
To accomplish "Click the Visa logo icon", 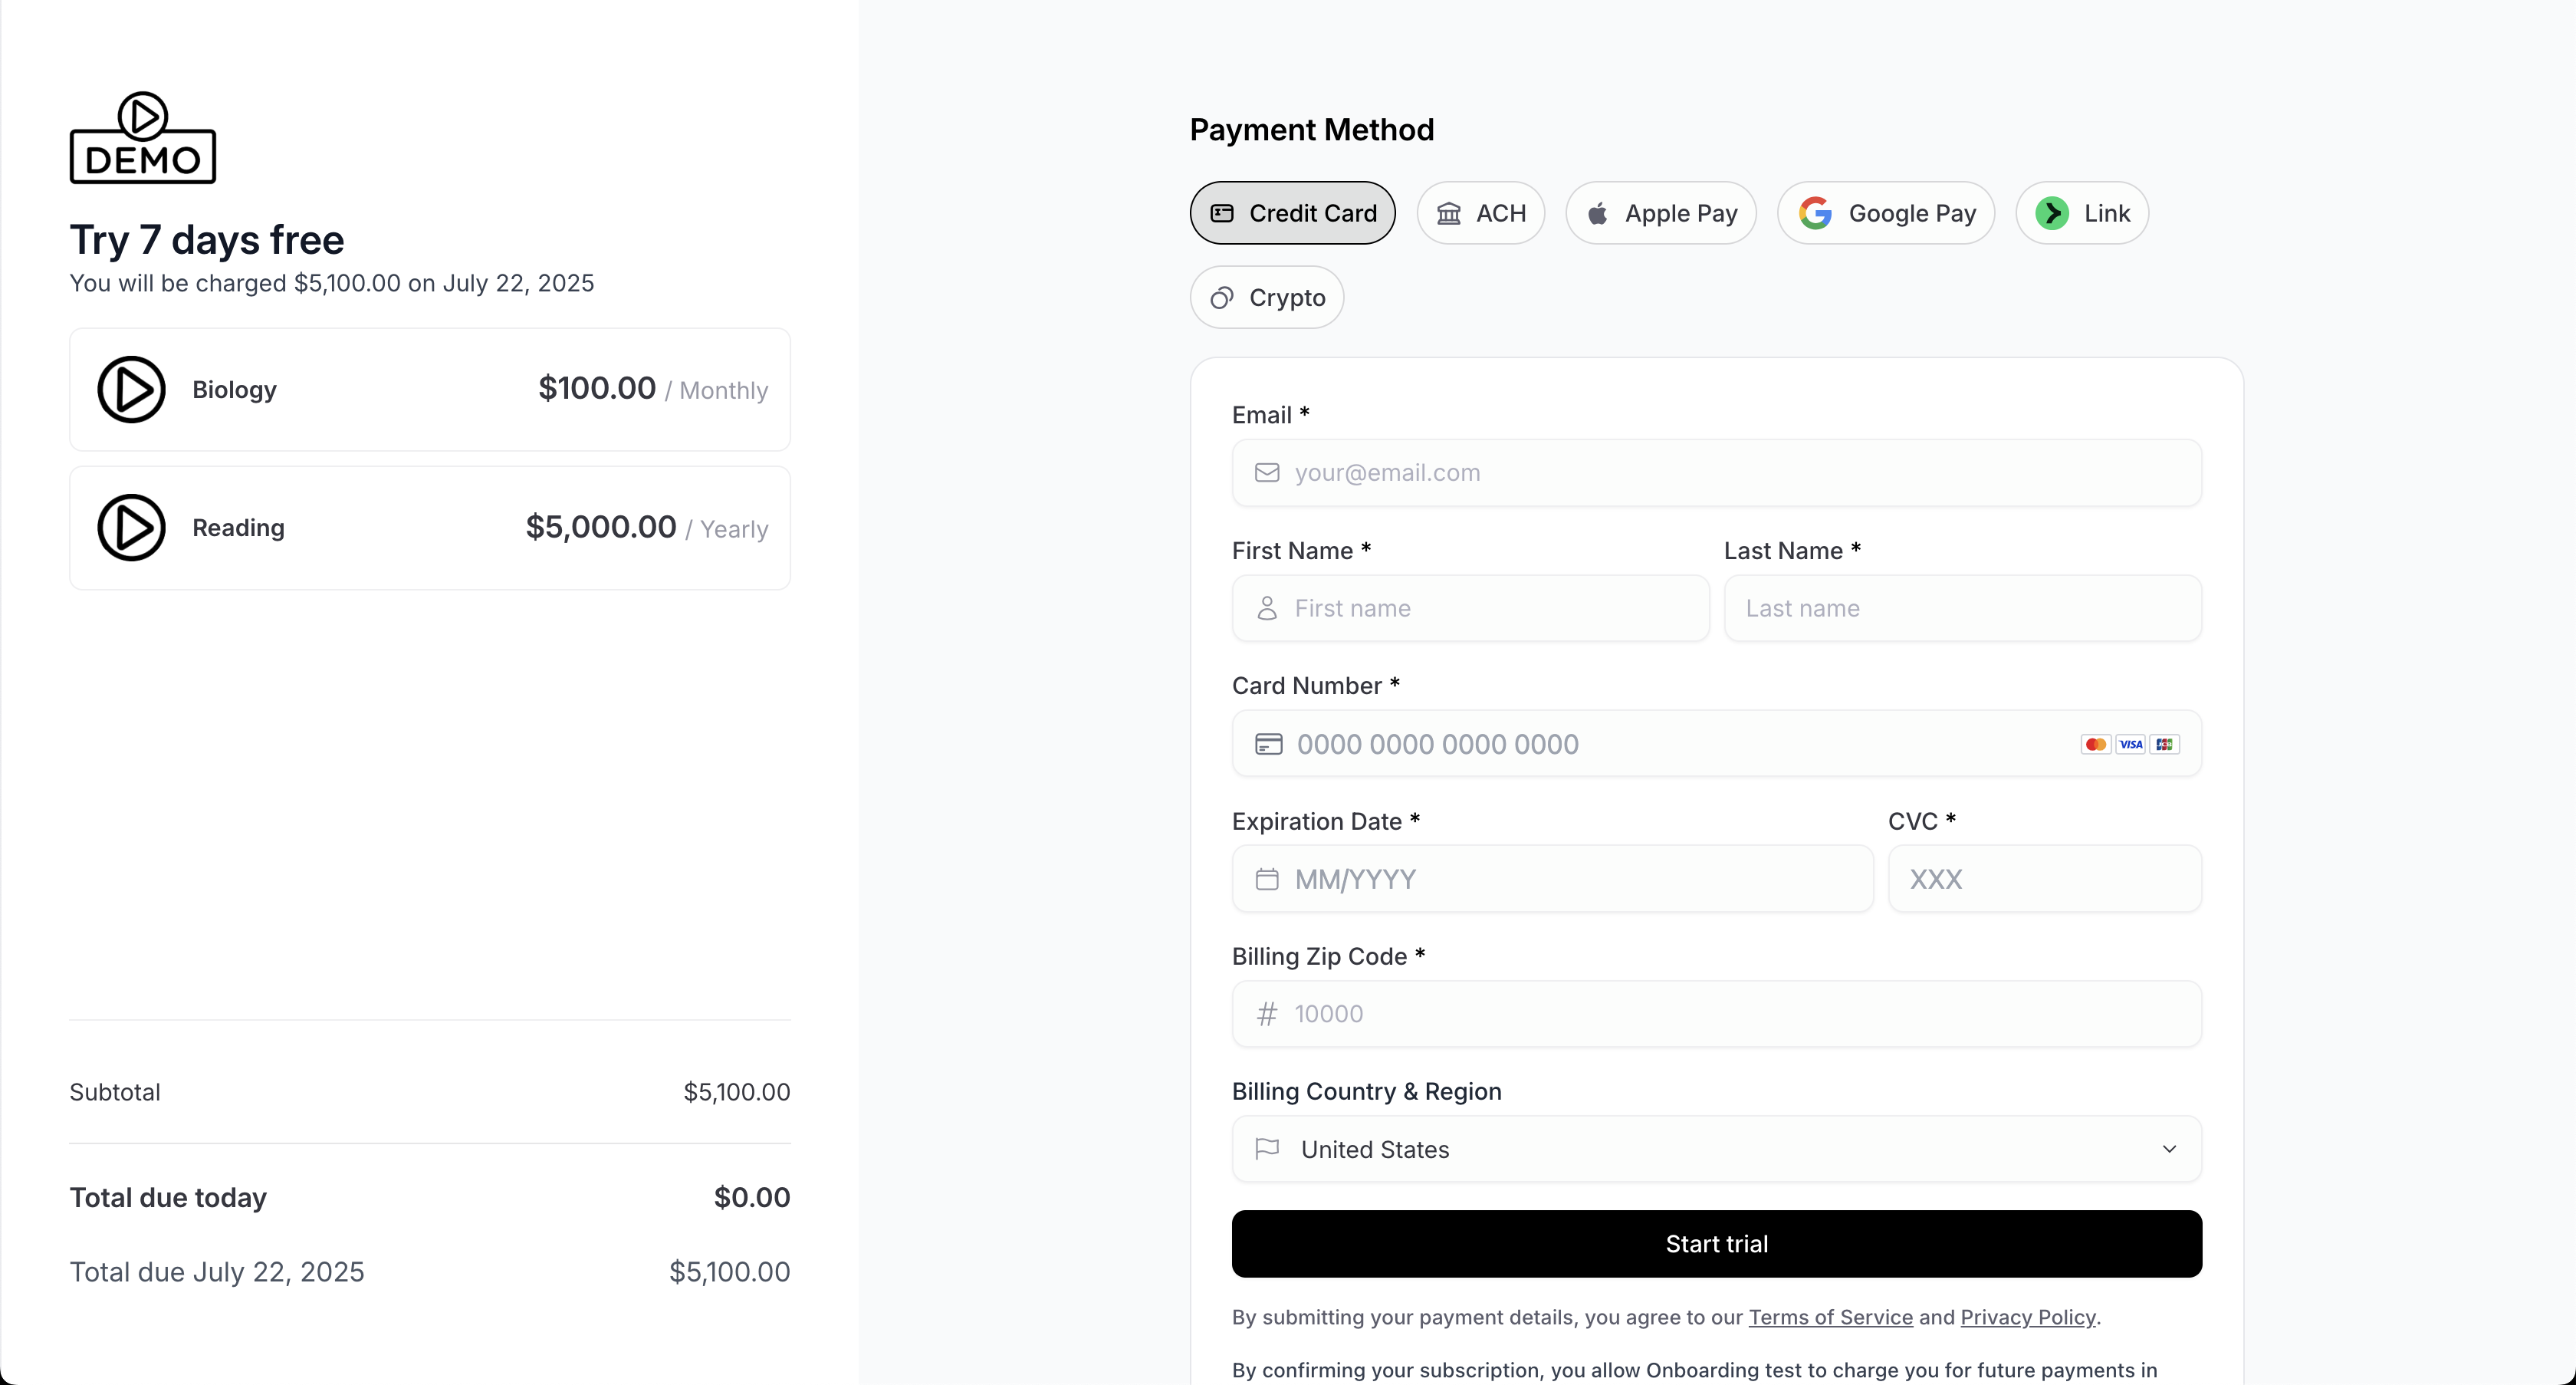I will point(2131,744).
